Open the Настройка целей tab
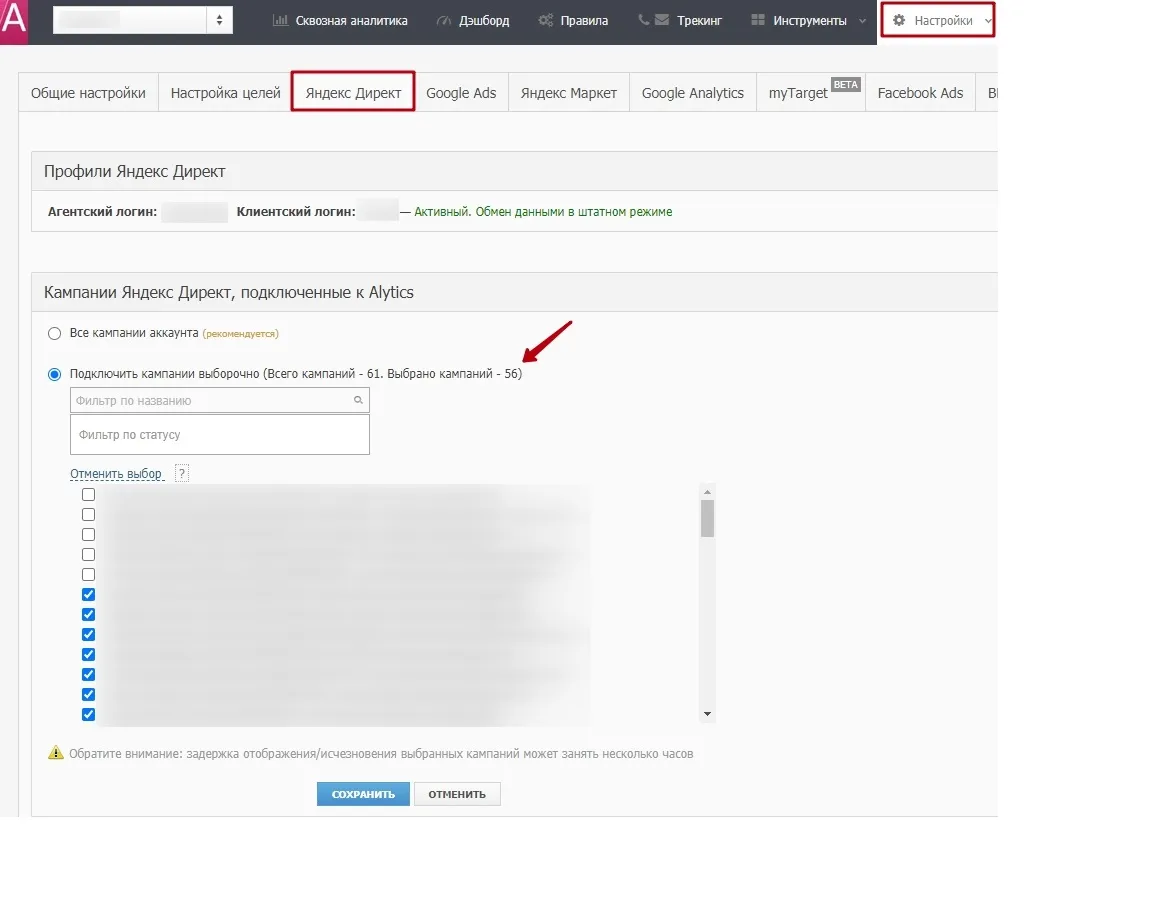 (226, 93)
